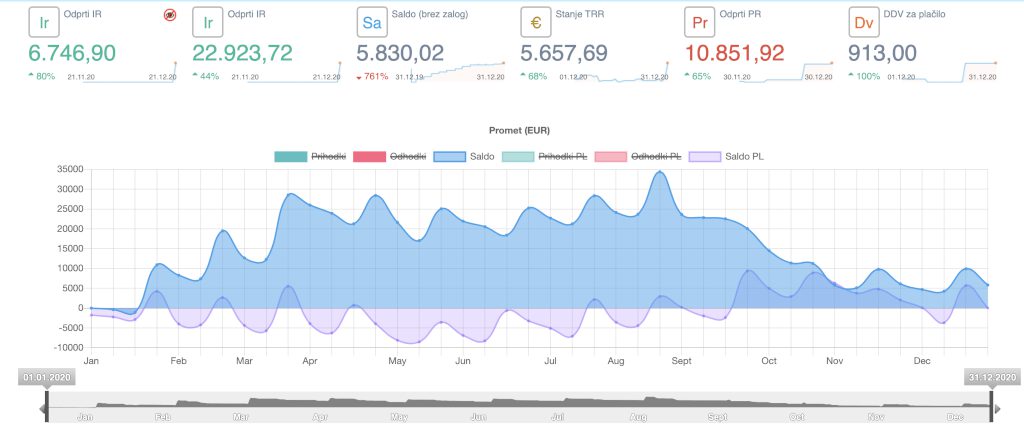The width and height of the screenshot is (1024, 438).
Task: Click the left arrow of the date range slider
Action: coord(43,409)
